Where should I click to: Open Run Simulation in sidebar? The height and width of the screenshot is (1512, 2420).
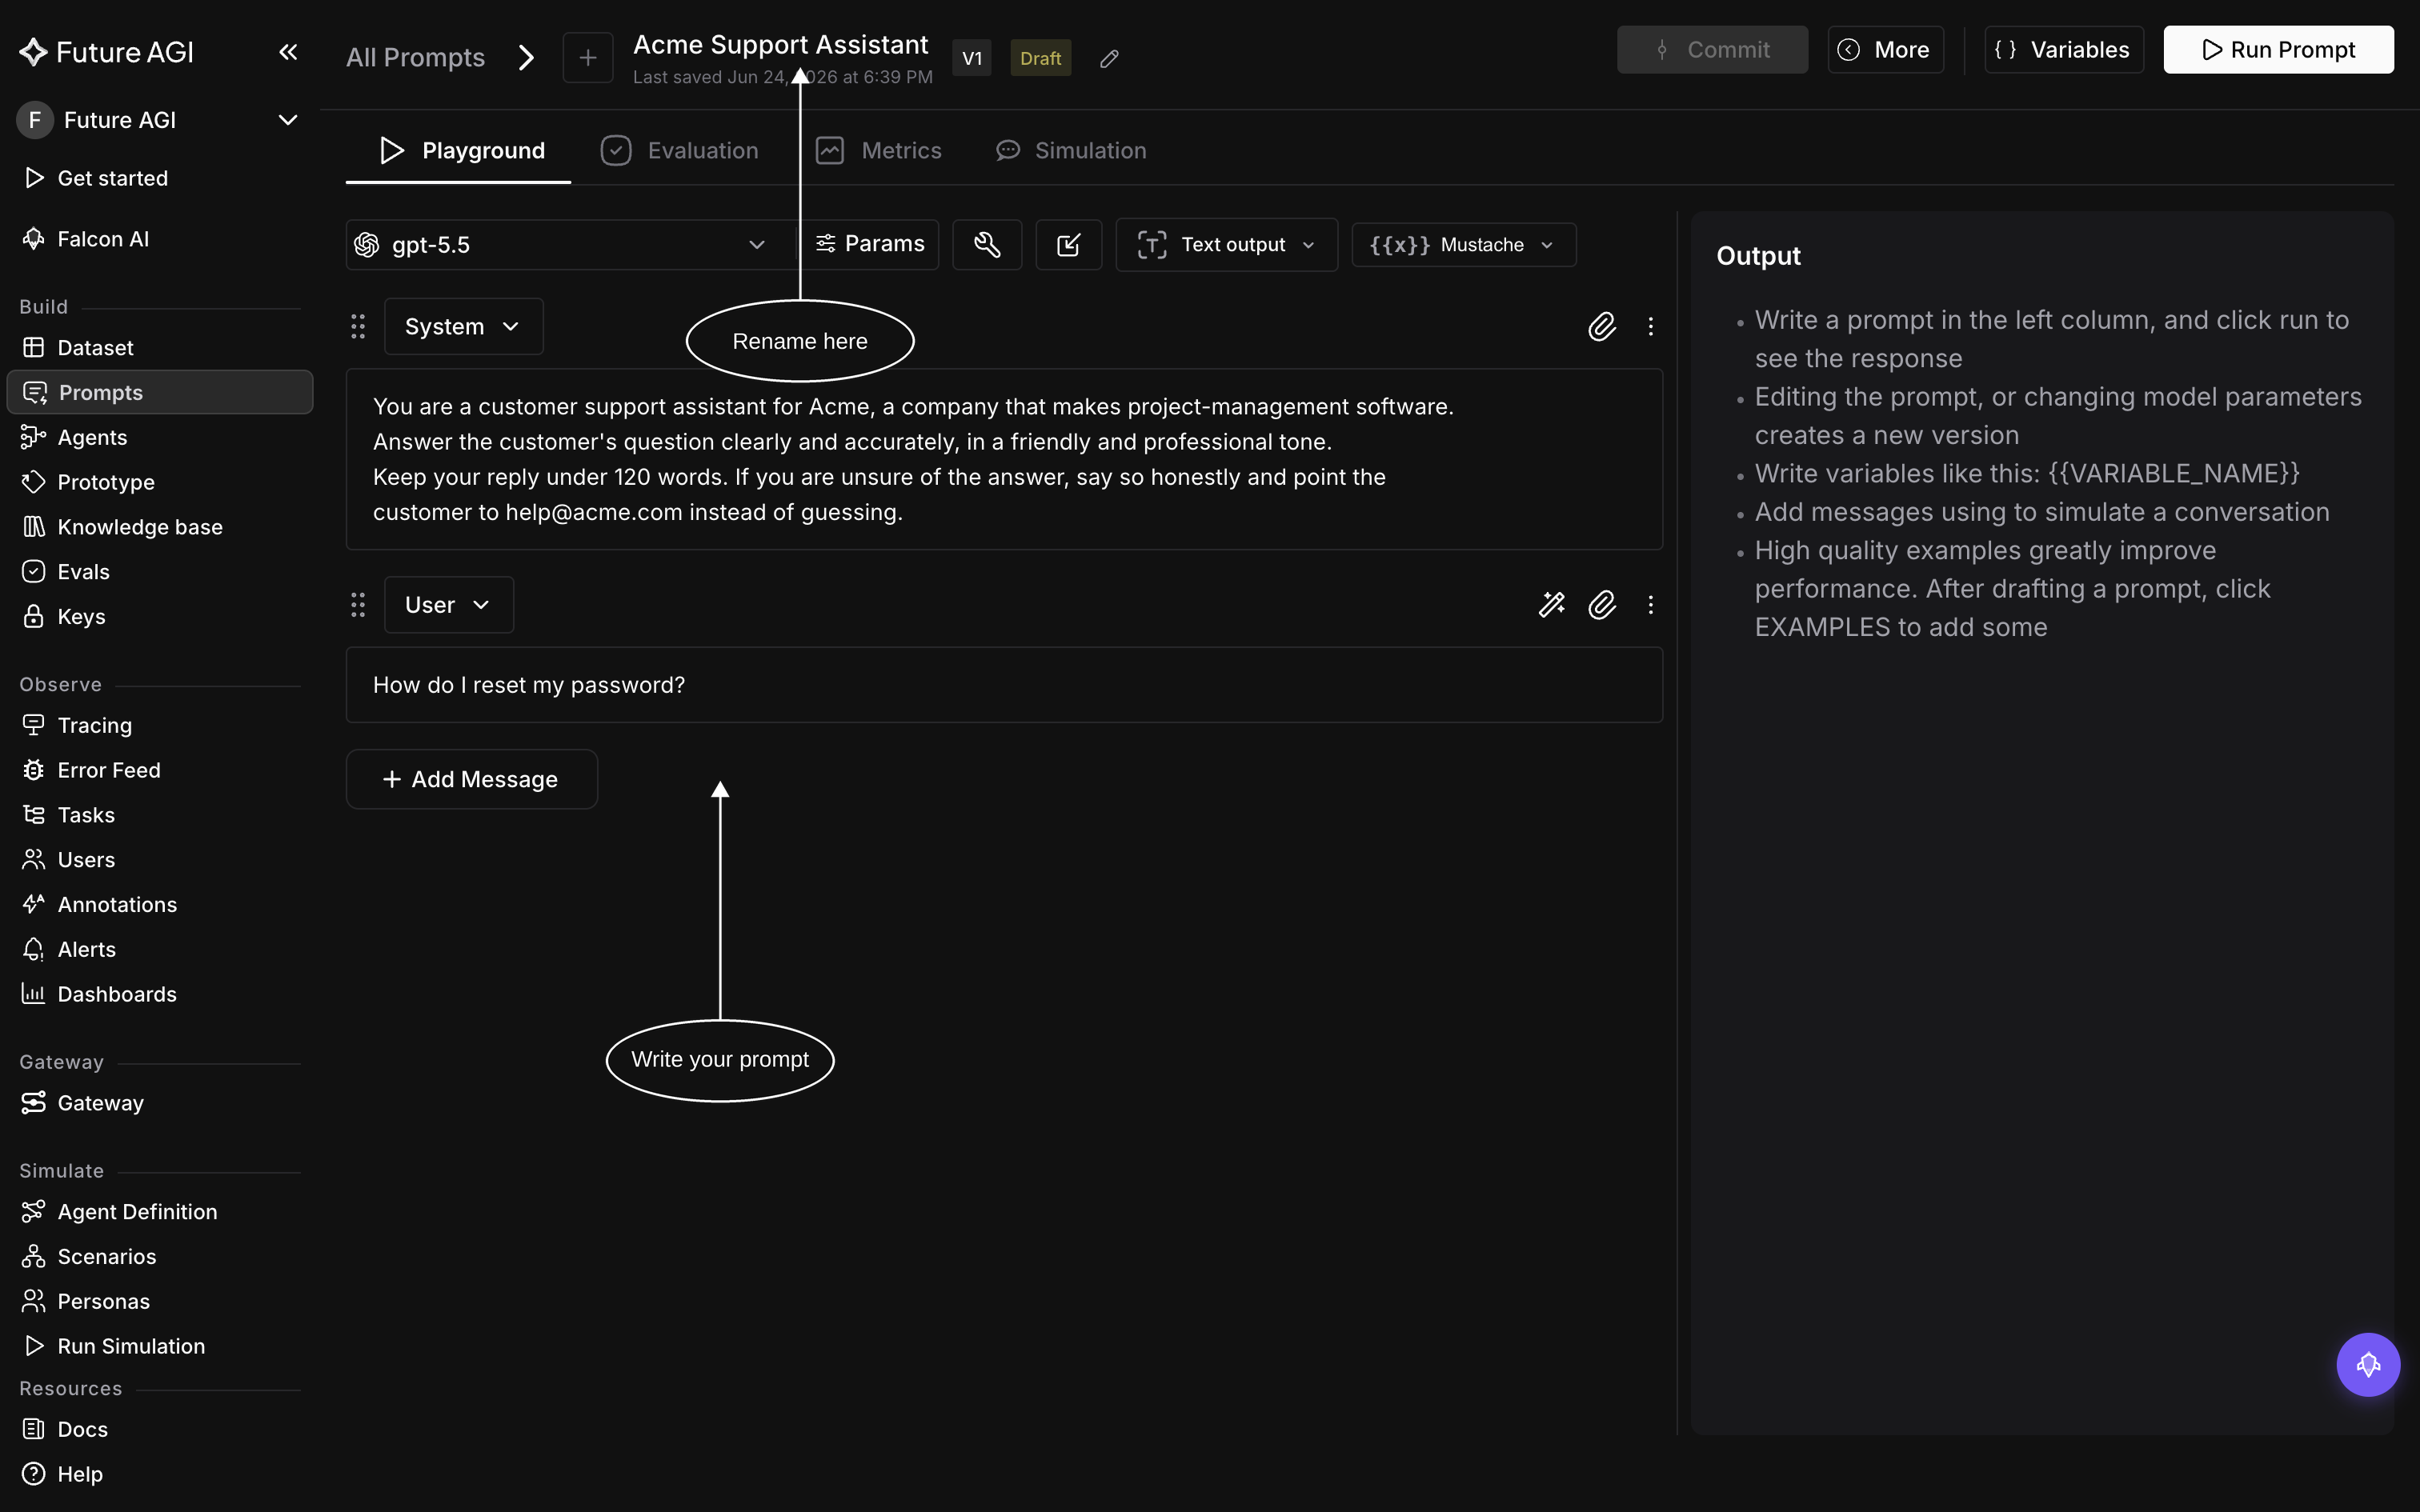point(160,1347)
